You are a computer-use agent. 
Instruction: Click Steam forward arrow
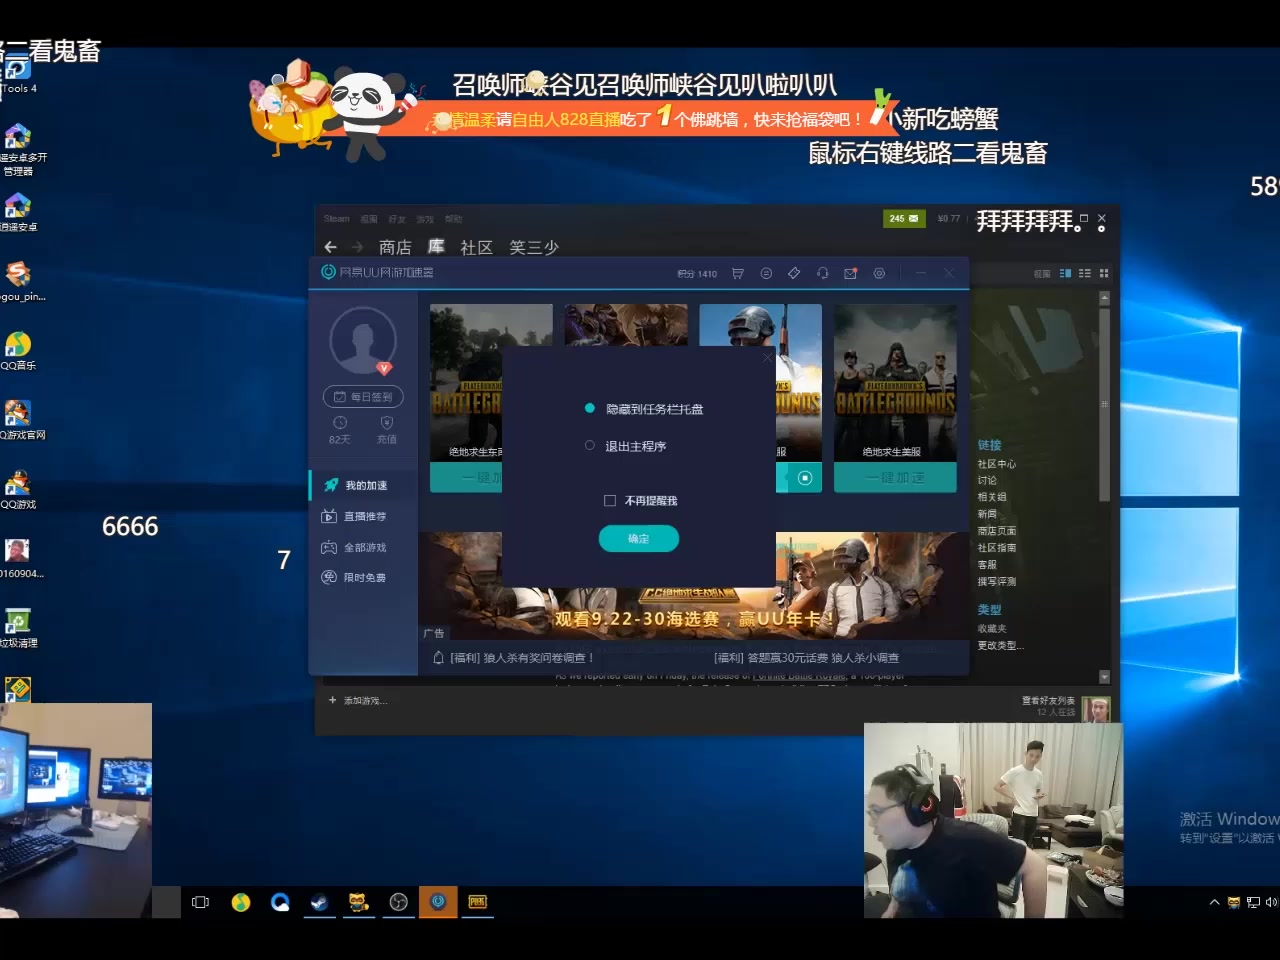pos(357,246)
